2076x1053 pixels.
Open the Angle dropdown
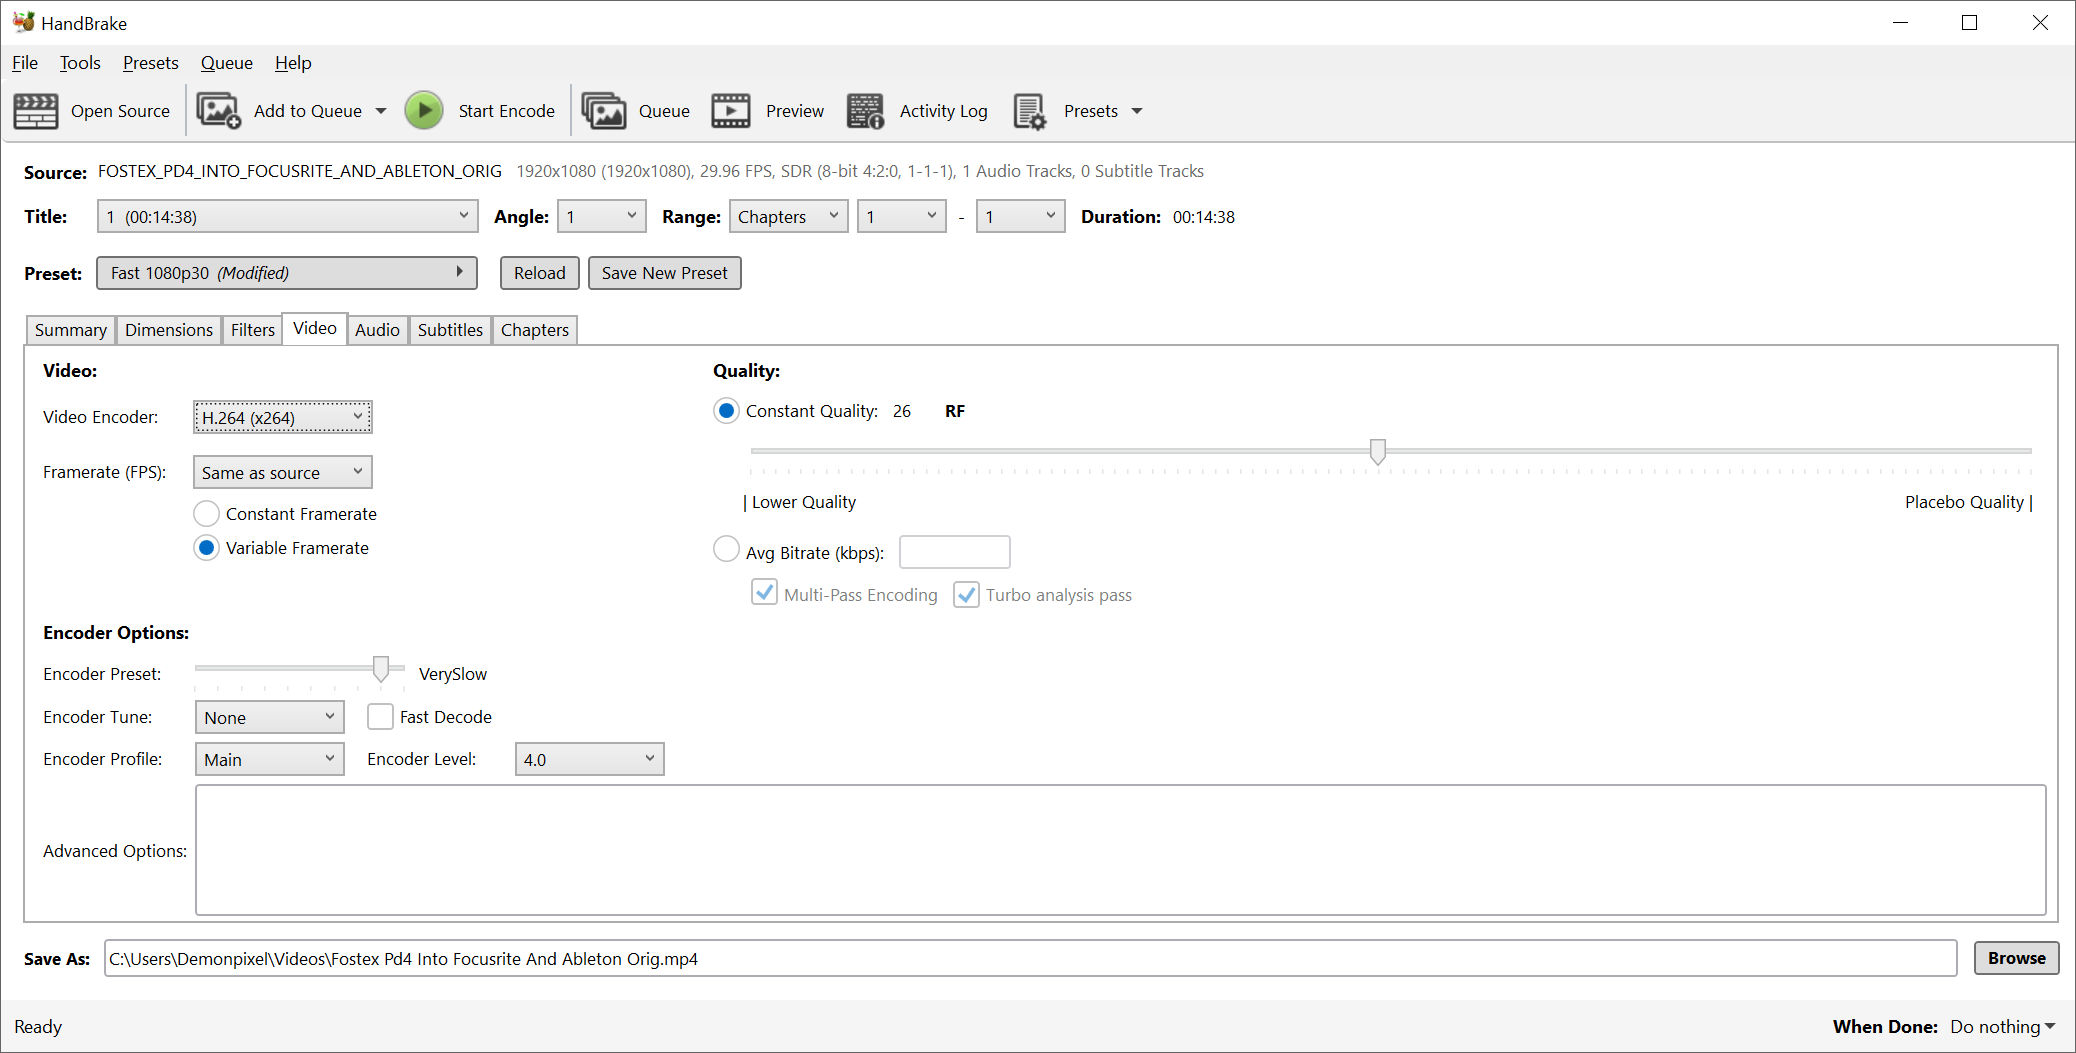click(x=601, y=217)
